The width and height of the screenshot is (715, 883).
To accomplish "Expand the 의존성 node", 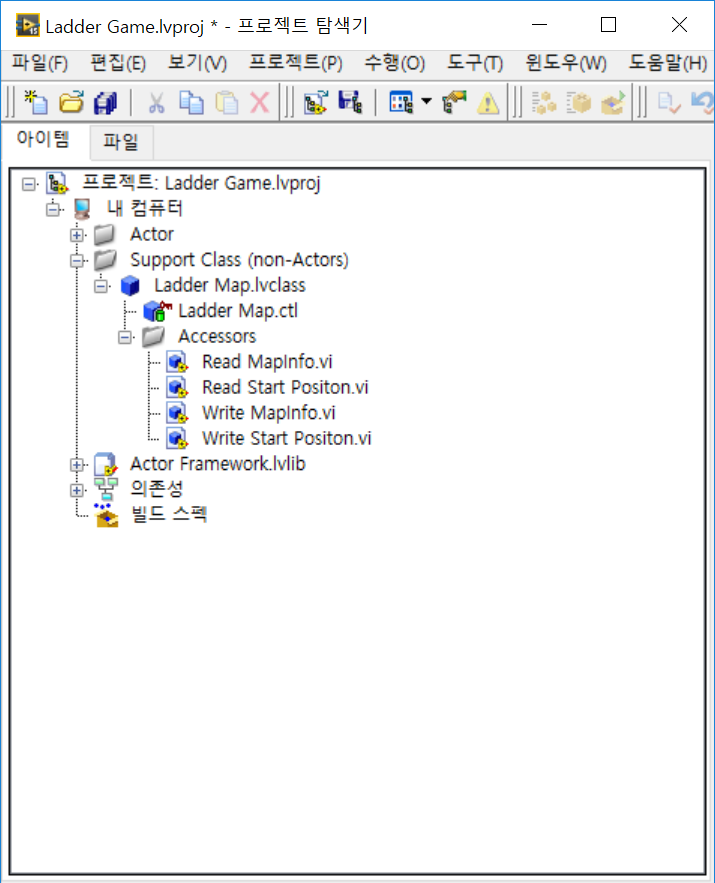I will [77, 490].
